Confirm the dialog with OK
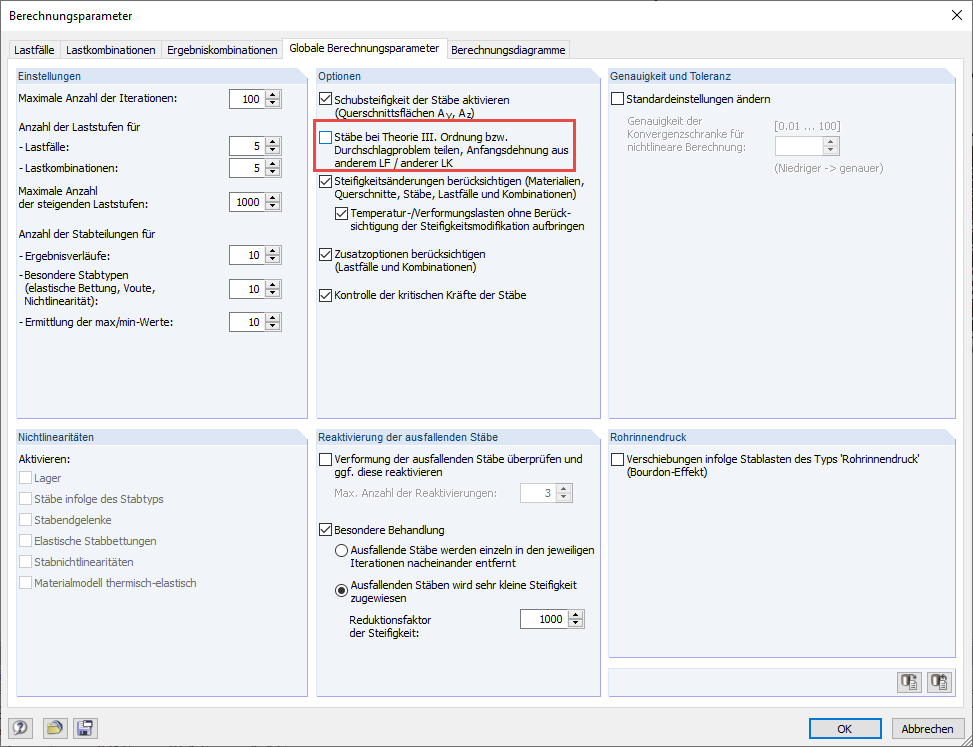 tap(845, 728)
